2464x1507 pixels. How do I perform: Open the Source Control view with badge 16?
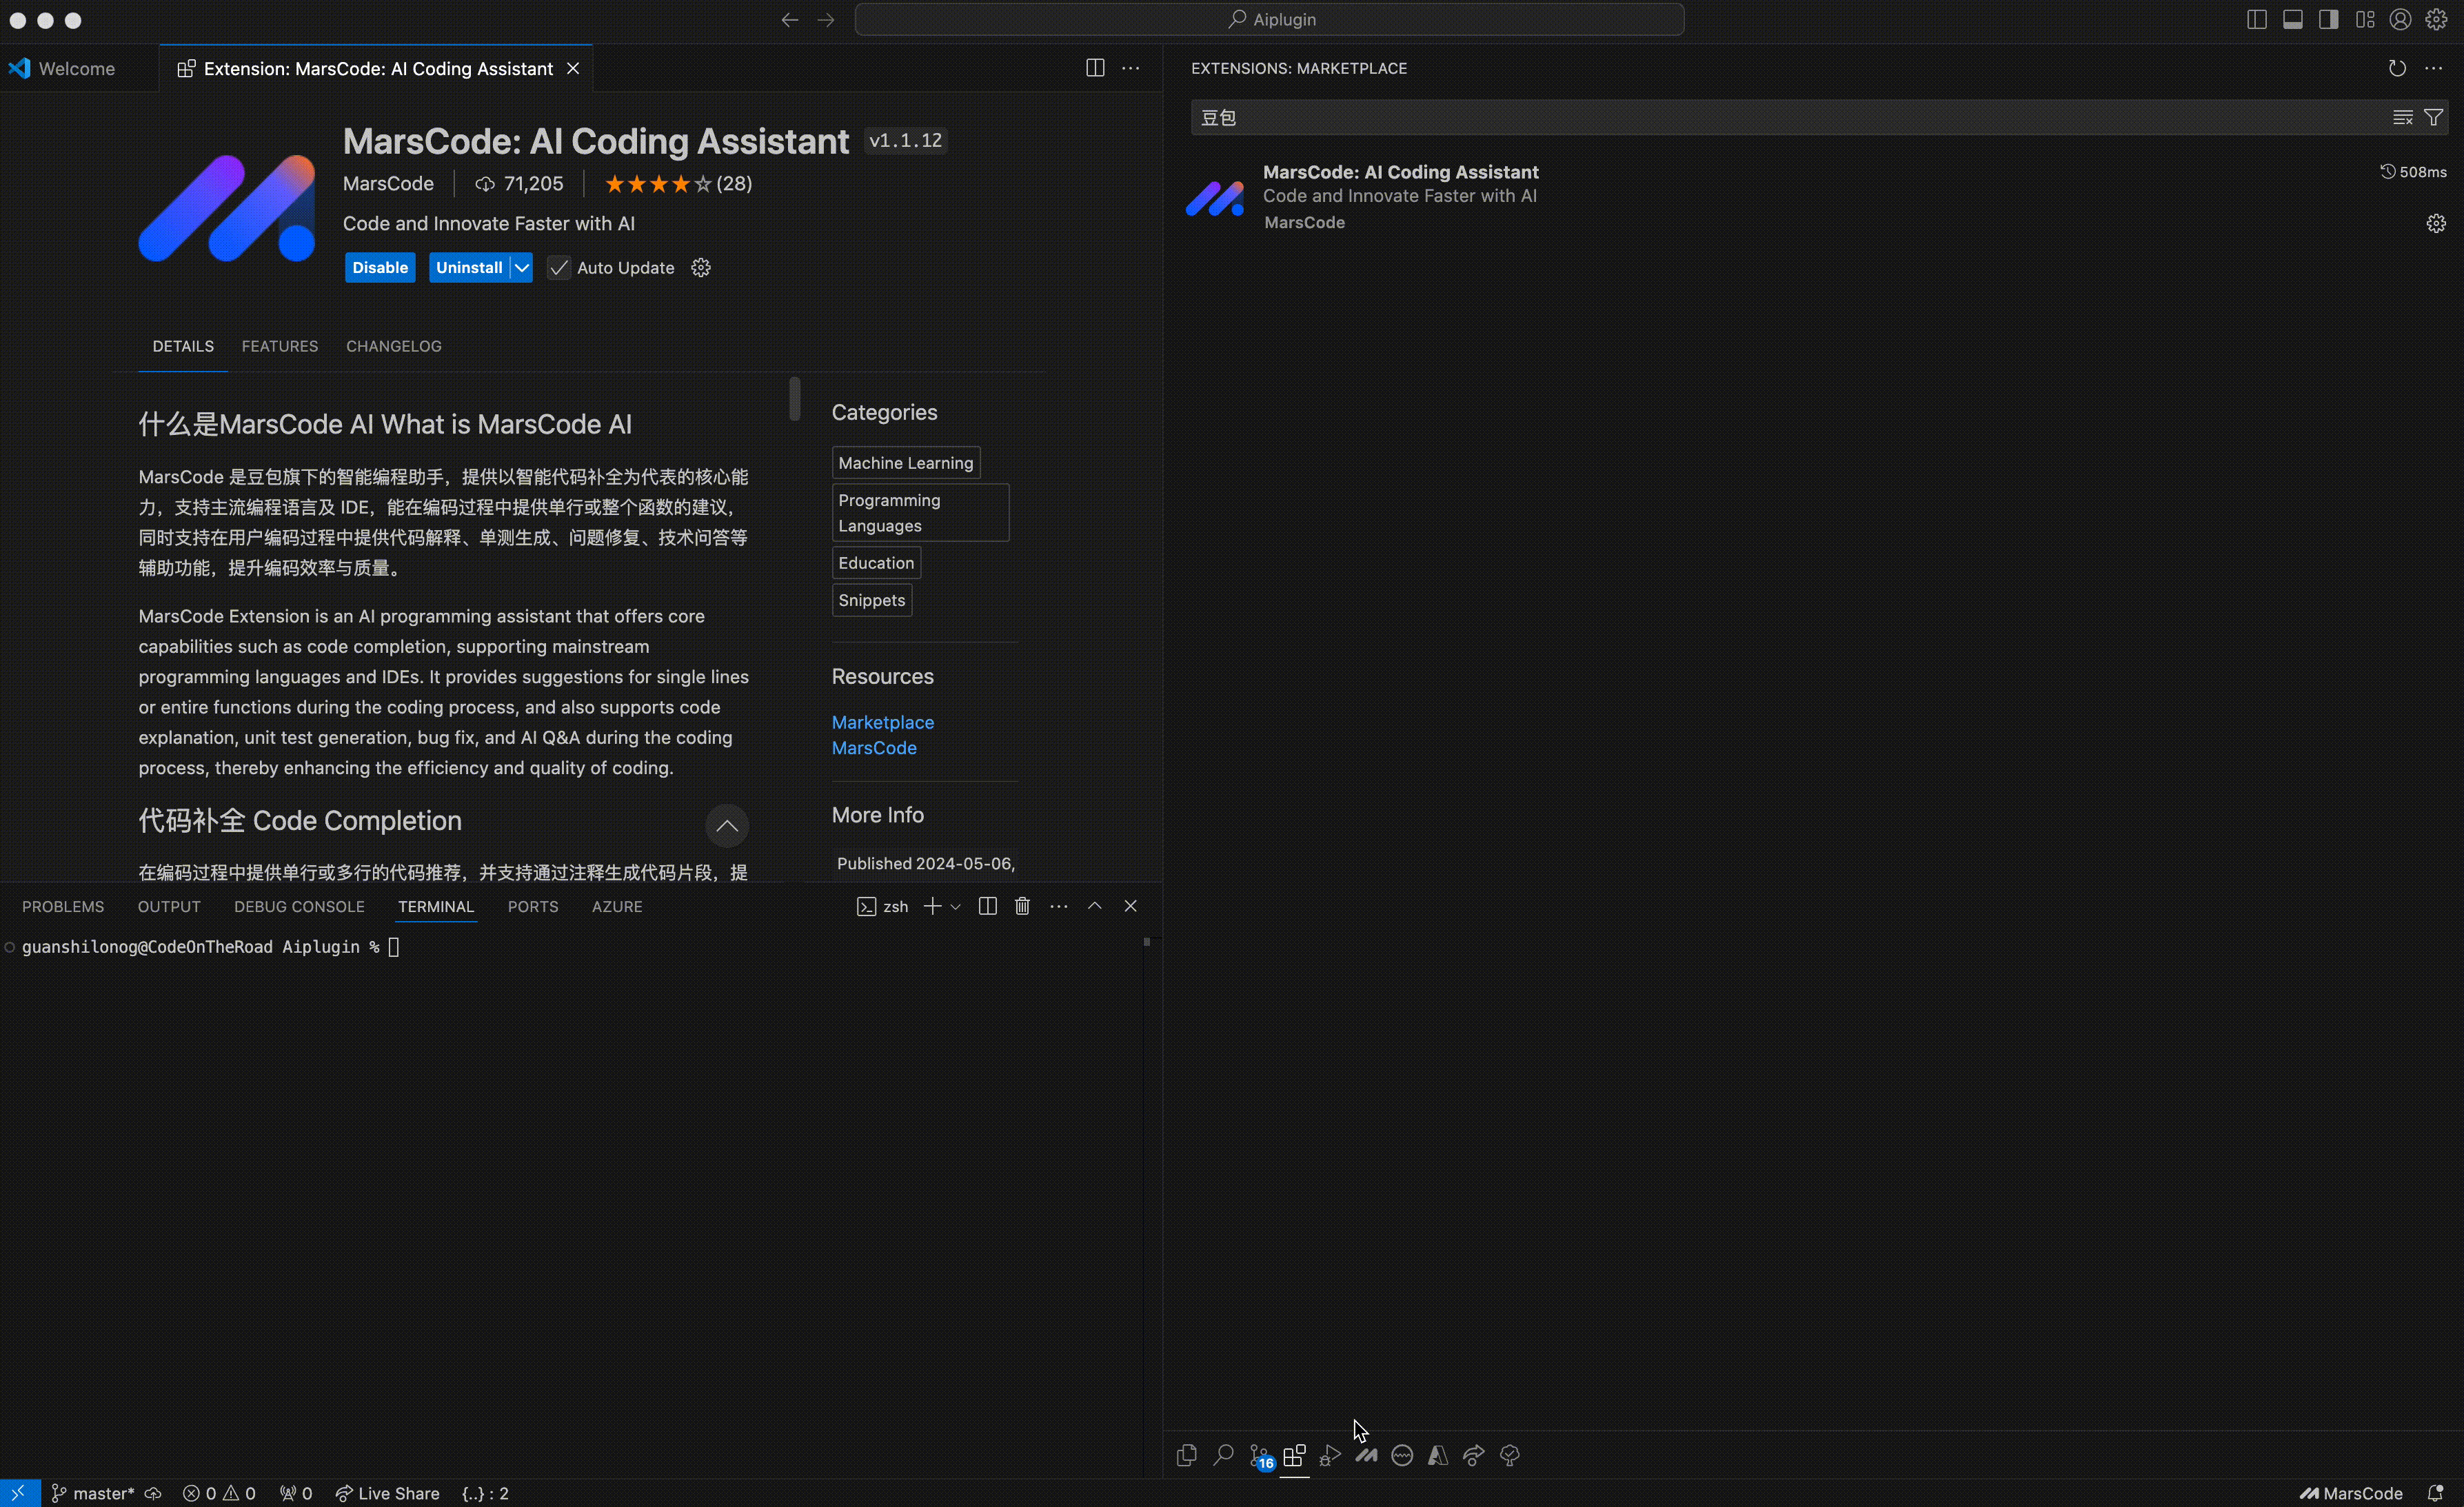coord(1260,1455)
